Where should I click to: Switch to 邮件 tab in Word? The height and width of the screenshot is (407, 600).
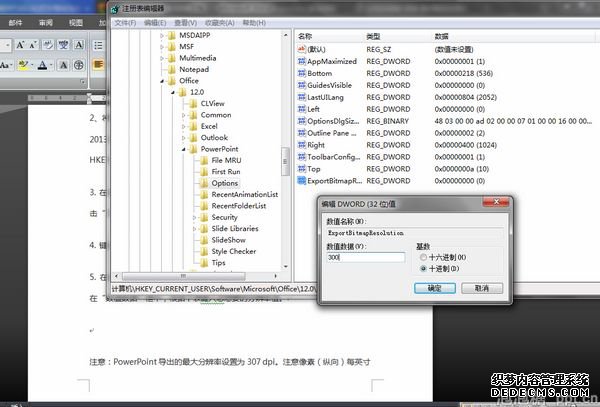(x=15, y=23)
